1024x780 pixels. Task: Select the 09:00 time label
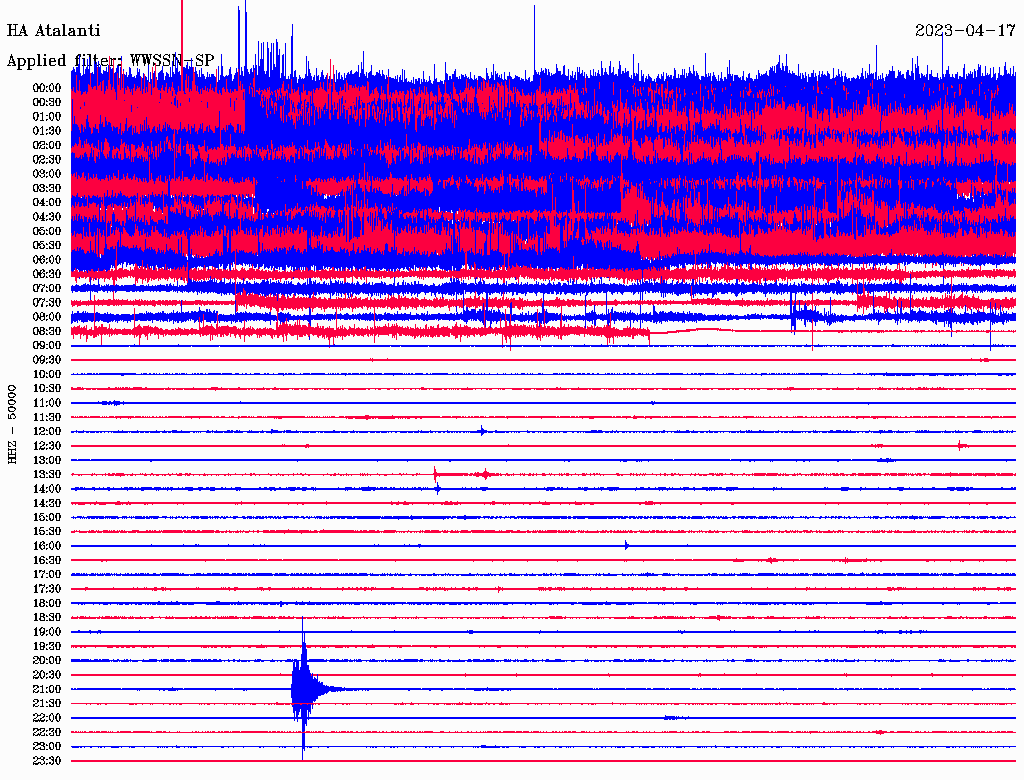click(47, 346)
